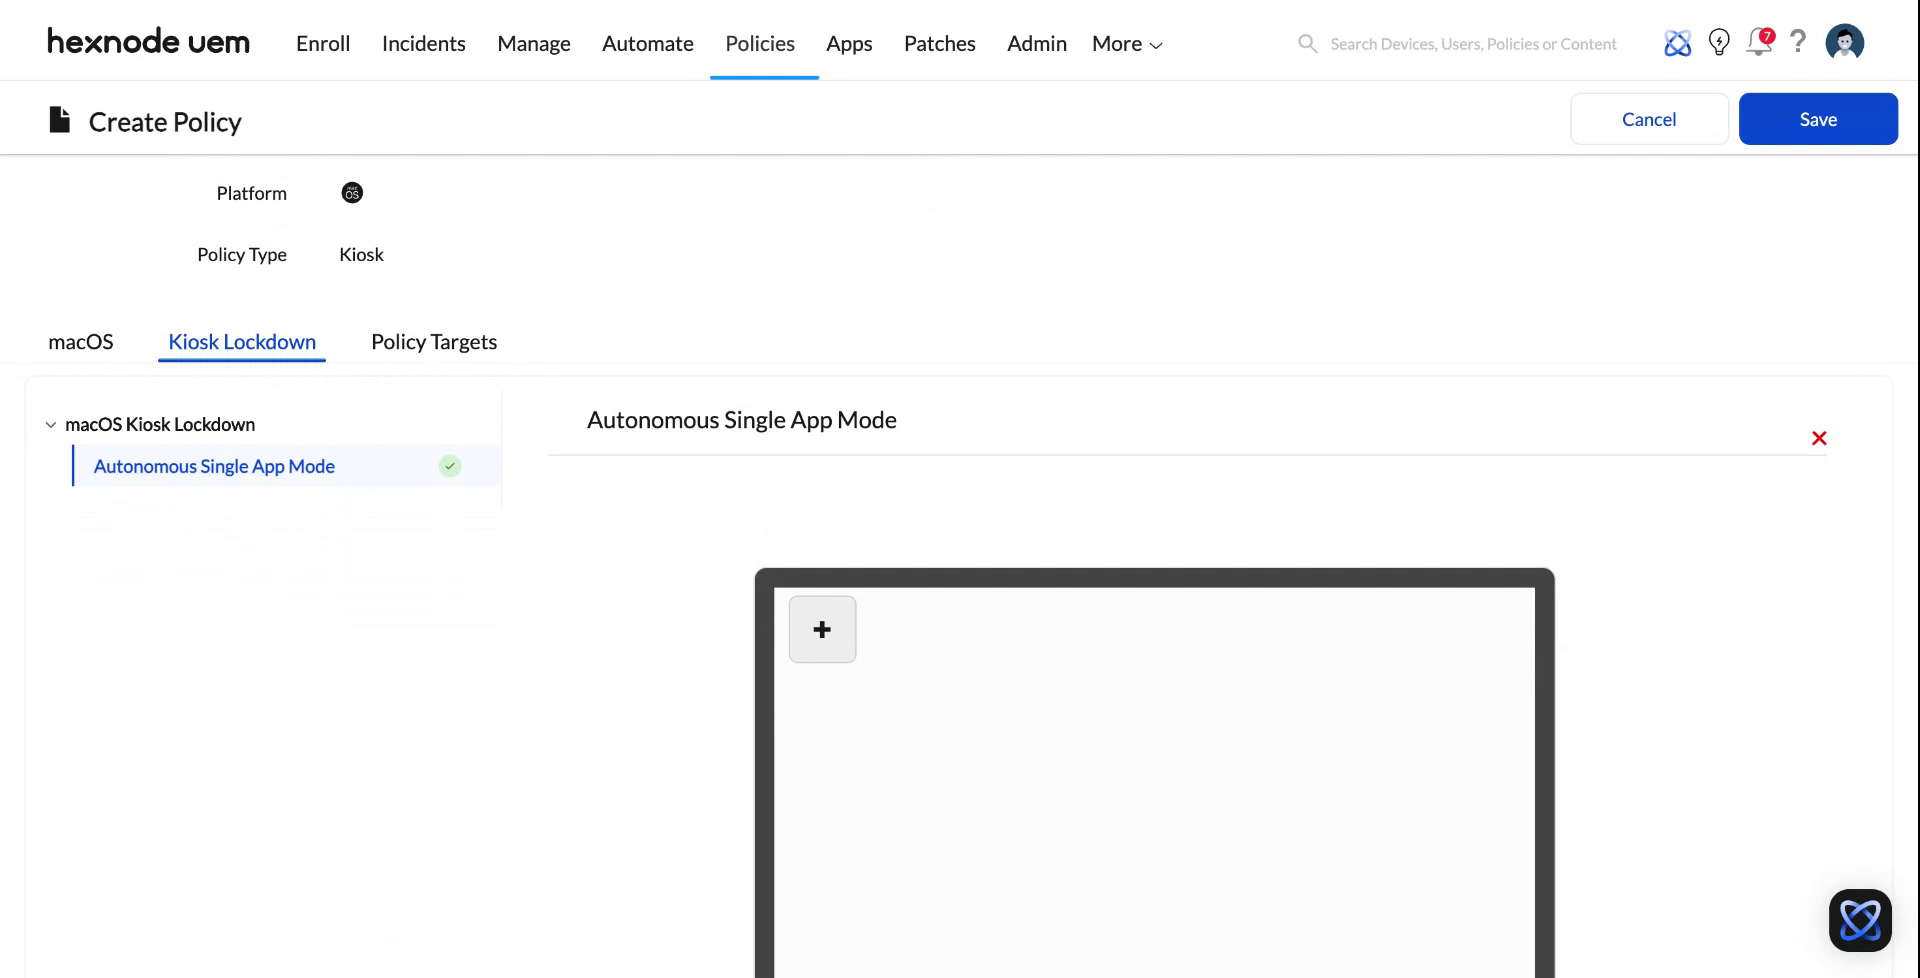Open the Apps menu
This screenshot has width=1920, height=978.
[849, 43]
